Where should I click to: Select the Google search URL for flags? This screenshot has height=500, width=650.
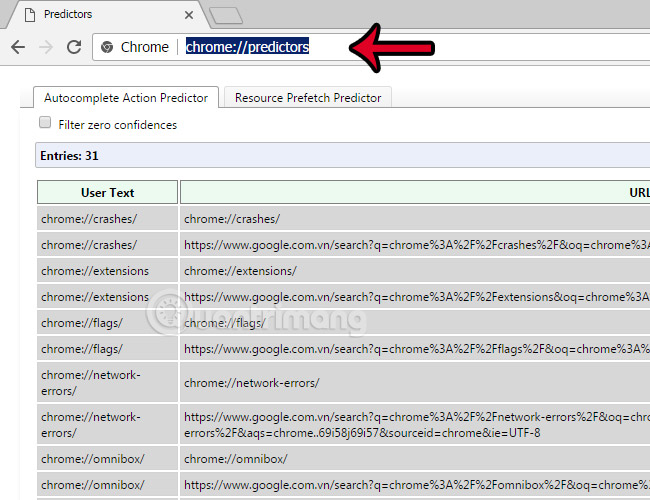(x=415, y=349)
